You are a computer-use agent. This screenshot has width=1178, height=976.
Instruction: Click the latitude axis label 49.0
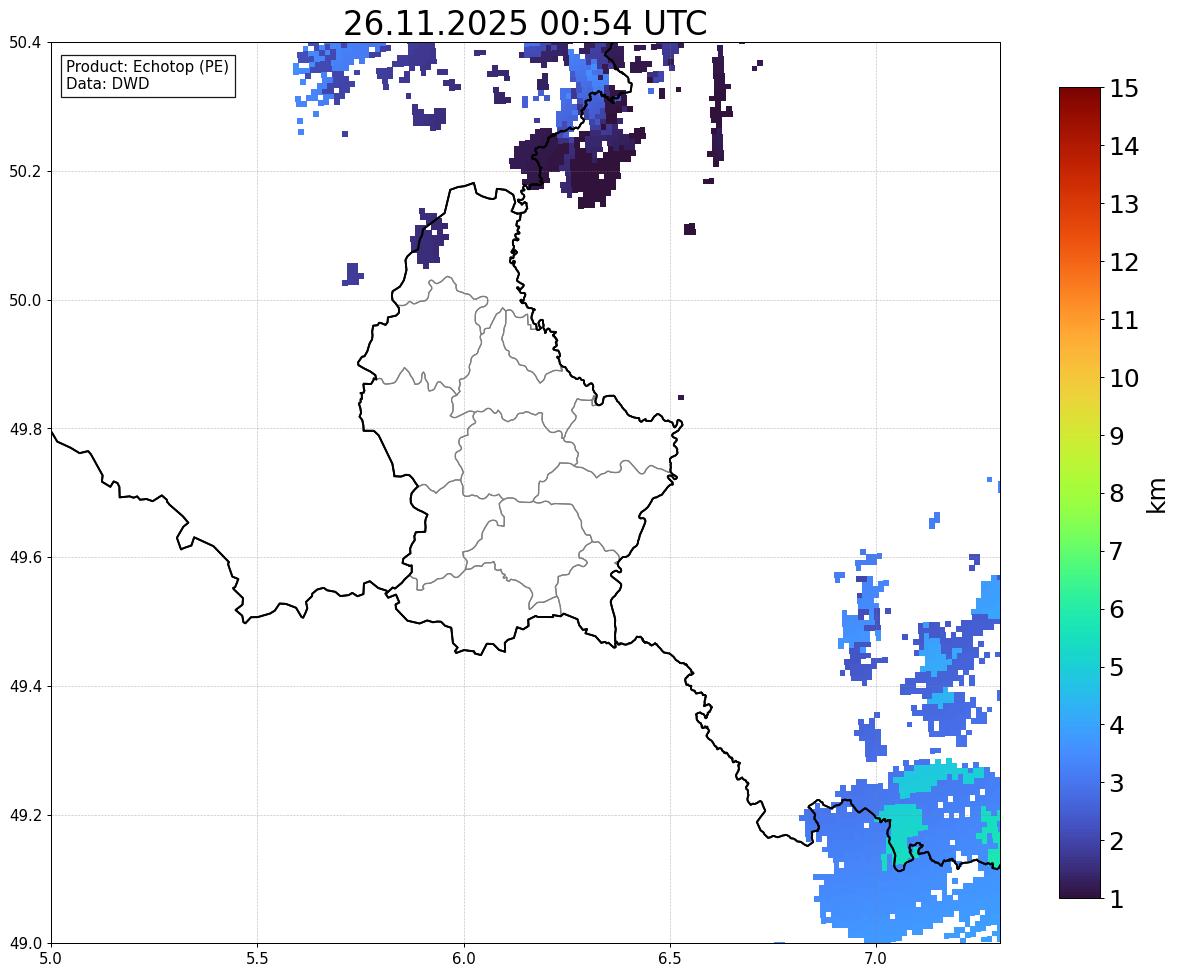tap(25, 944)
